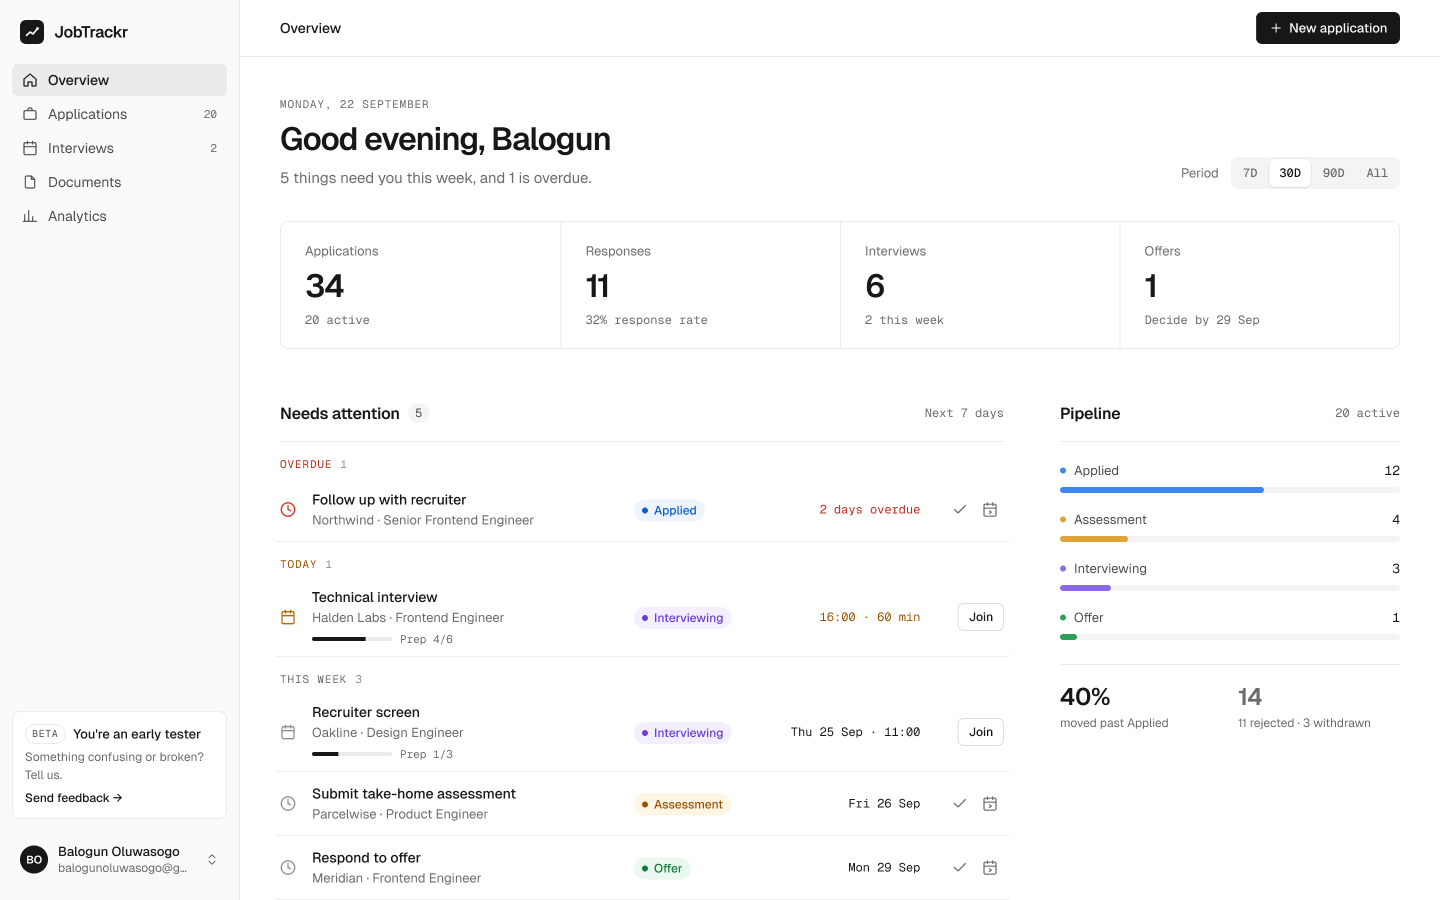Viewport: 1440px width, 900px height.
Task: Set period to 7D
Action: 1250,173
